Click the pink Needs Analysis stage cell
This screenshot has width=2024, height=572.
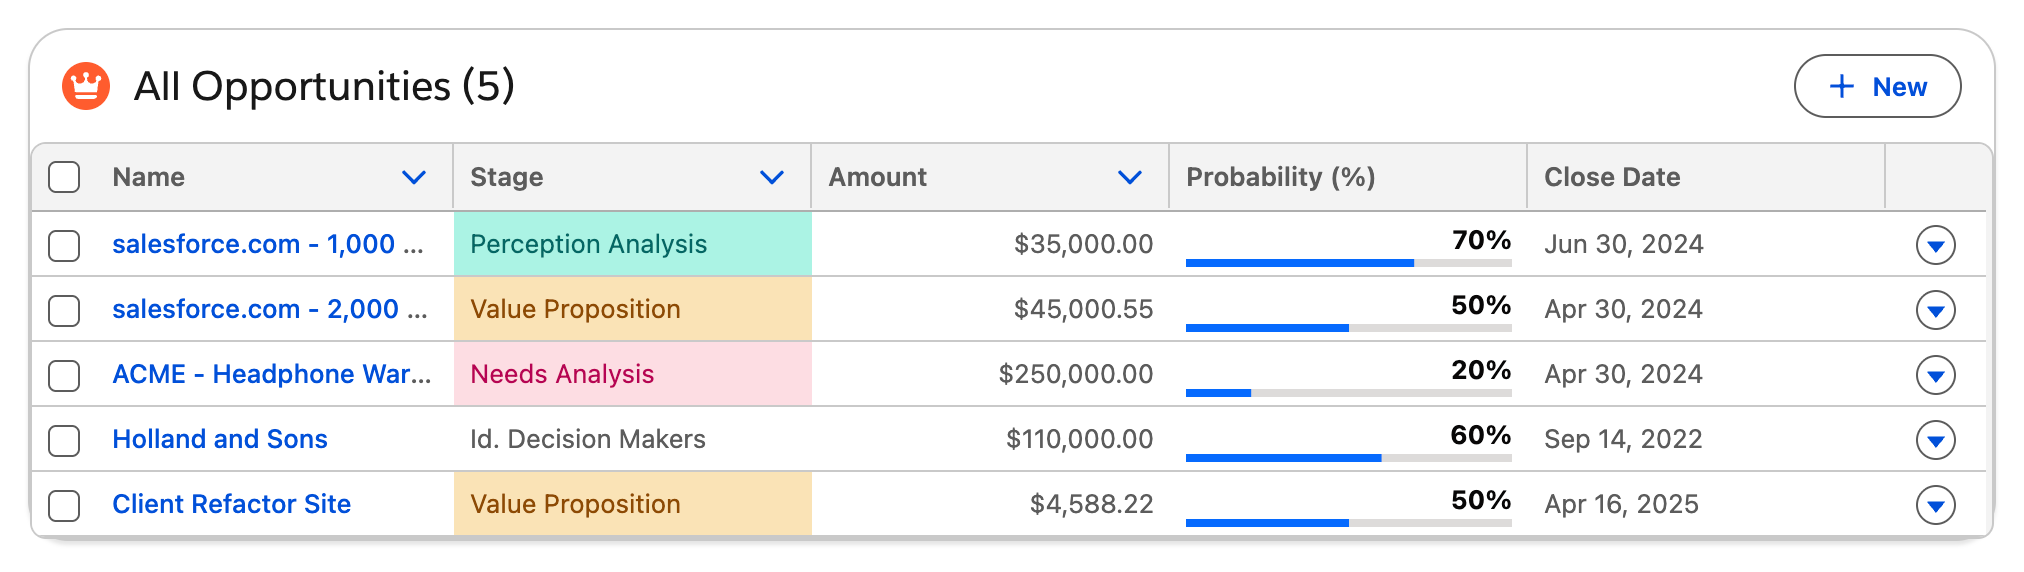tap(632, 374)
